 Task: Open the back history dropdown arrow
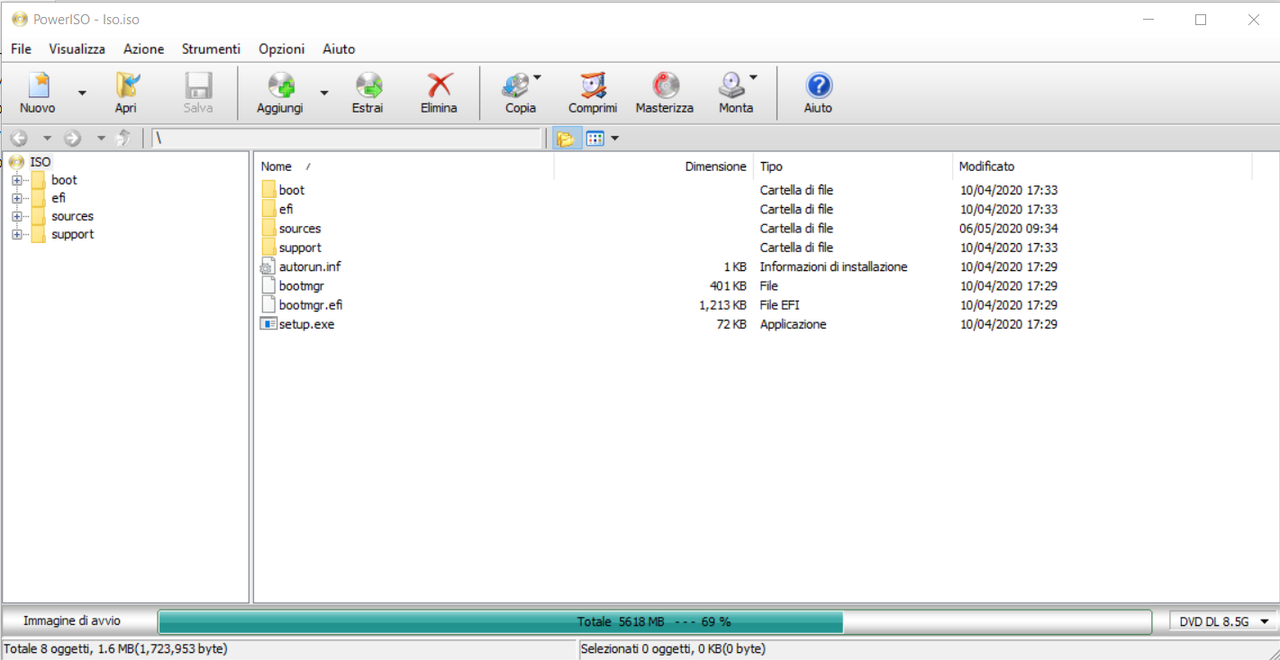pyautogui.click(x=46, y=138)
